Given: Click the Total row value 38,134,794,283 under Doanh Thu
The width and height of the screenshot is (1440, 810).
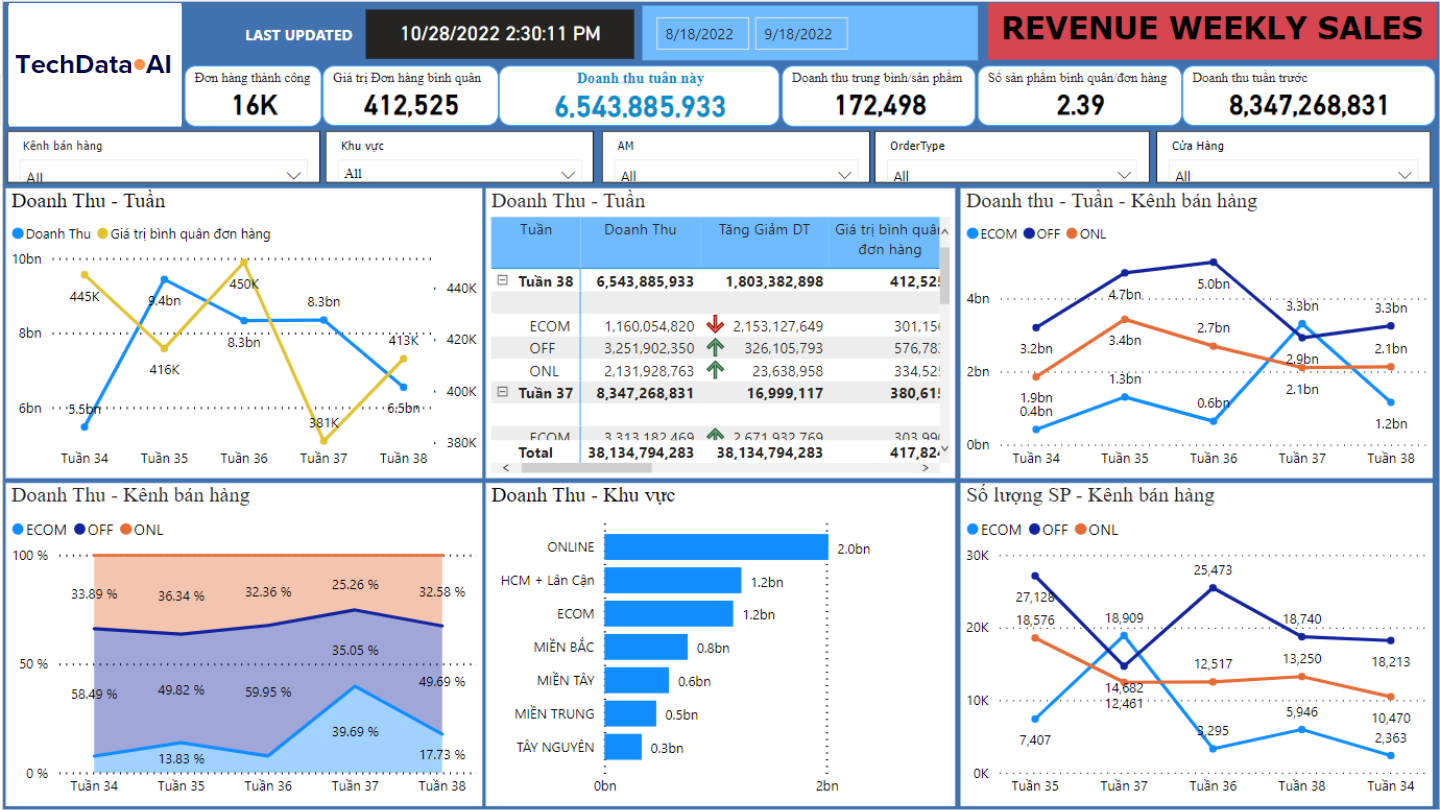Looking at the screenshot, I should coord(639,452).
